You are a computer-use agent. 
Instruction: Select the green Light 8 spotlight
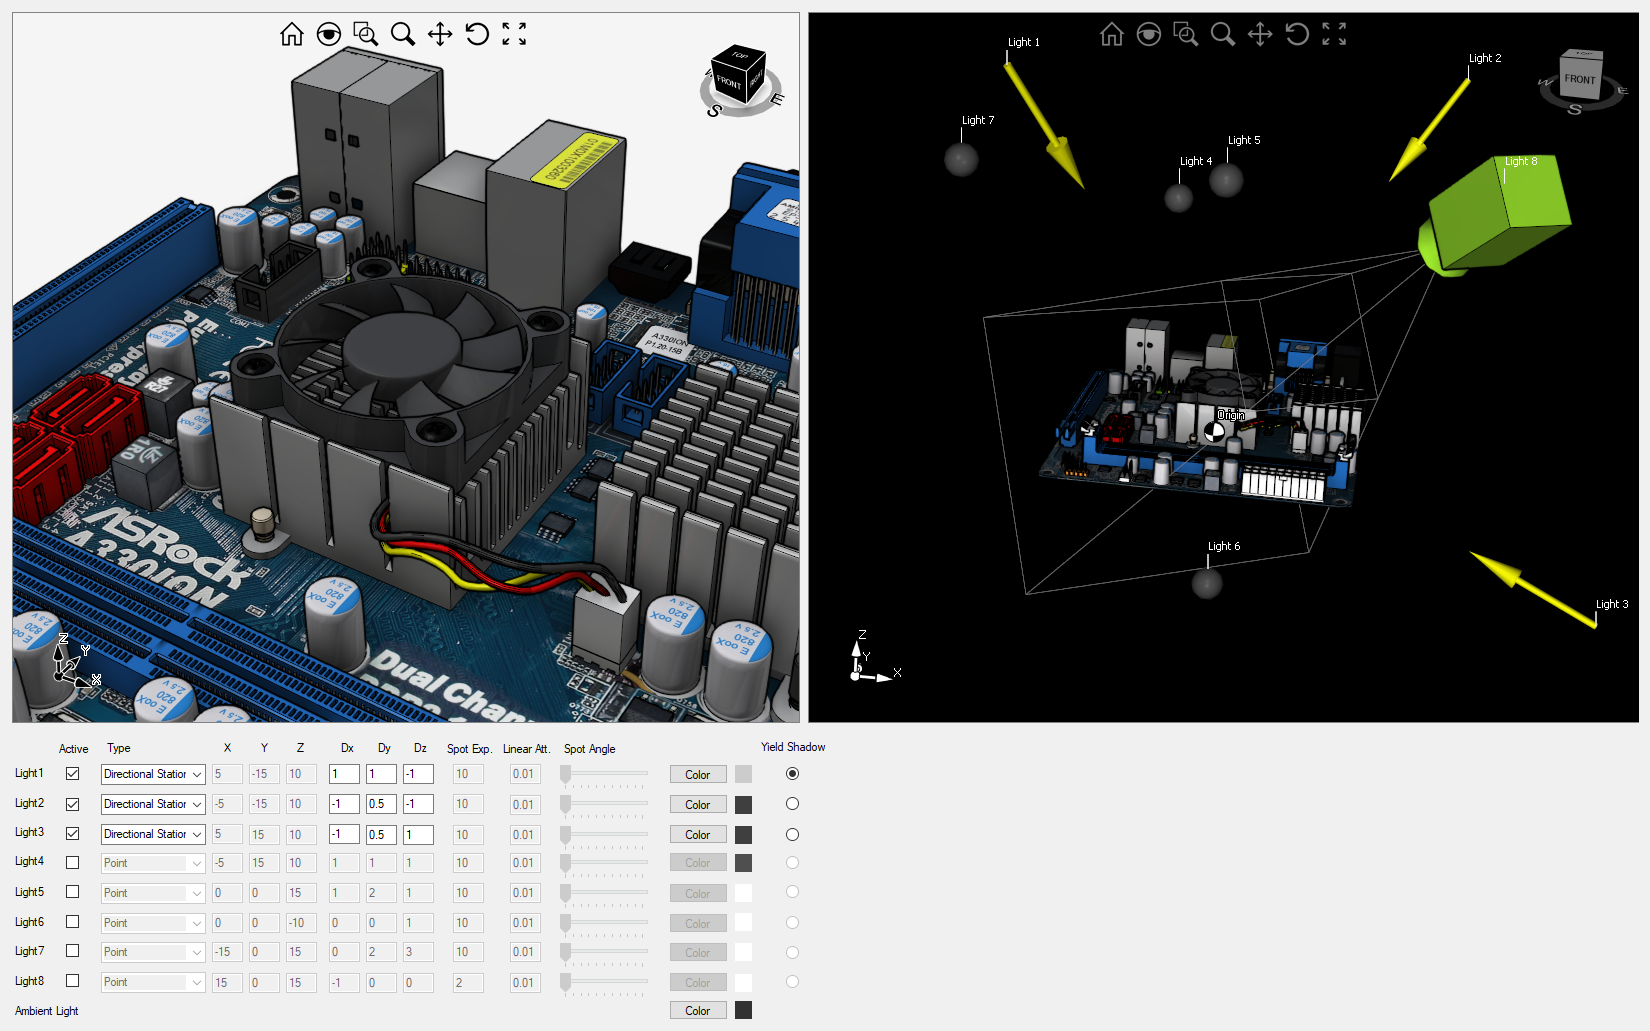pos(1495,215)
